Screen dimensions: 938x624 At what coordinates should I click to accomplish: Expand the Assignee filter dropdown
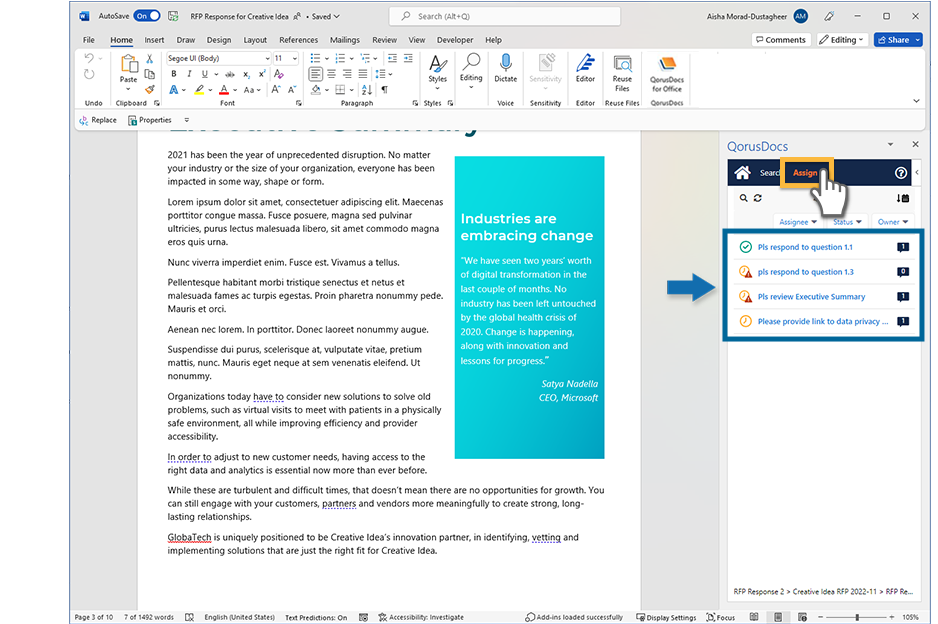point(797,222)
